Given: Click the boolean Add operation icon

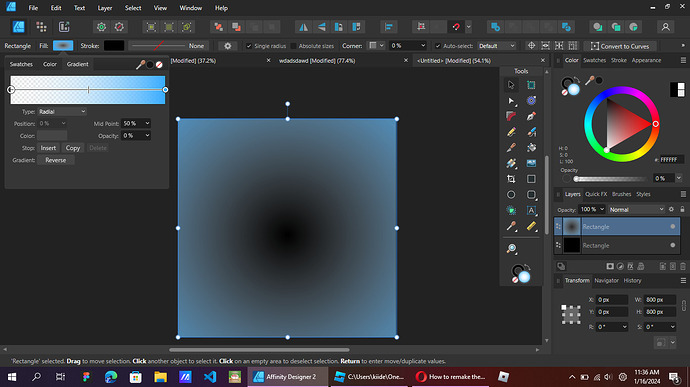Looking at the screenshot, I should [x=495, y=27].
